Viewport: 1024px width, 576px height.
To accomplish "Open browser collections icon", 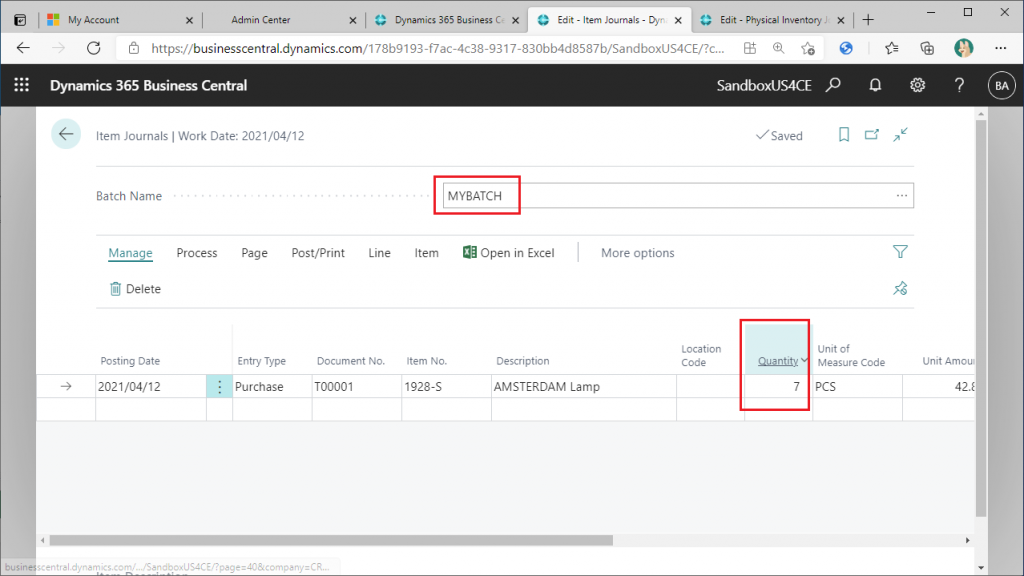I will click(x=927, y=48).
